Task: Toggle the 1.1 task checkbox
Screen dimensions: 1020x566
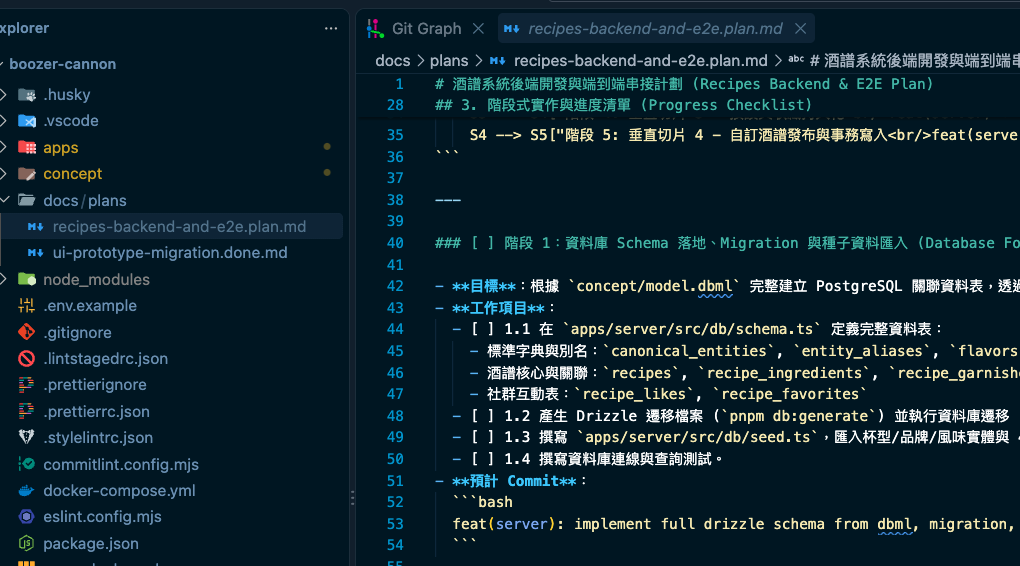Action: [x=483, y=329]
